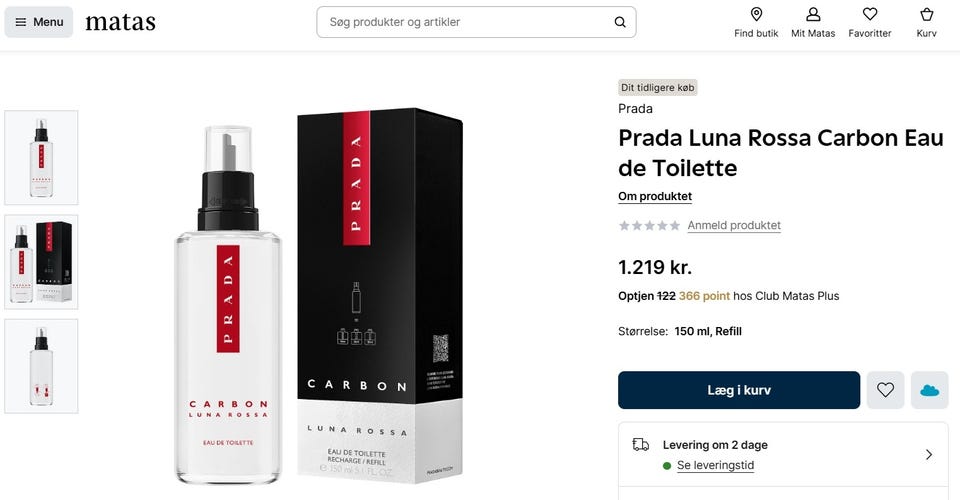Click Anmeld produktet review link
The height and width of the screenshot is (500, 960).
click(x=733, y=225)
